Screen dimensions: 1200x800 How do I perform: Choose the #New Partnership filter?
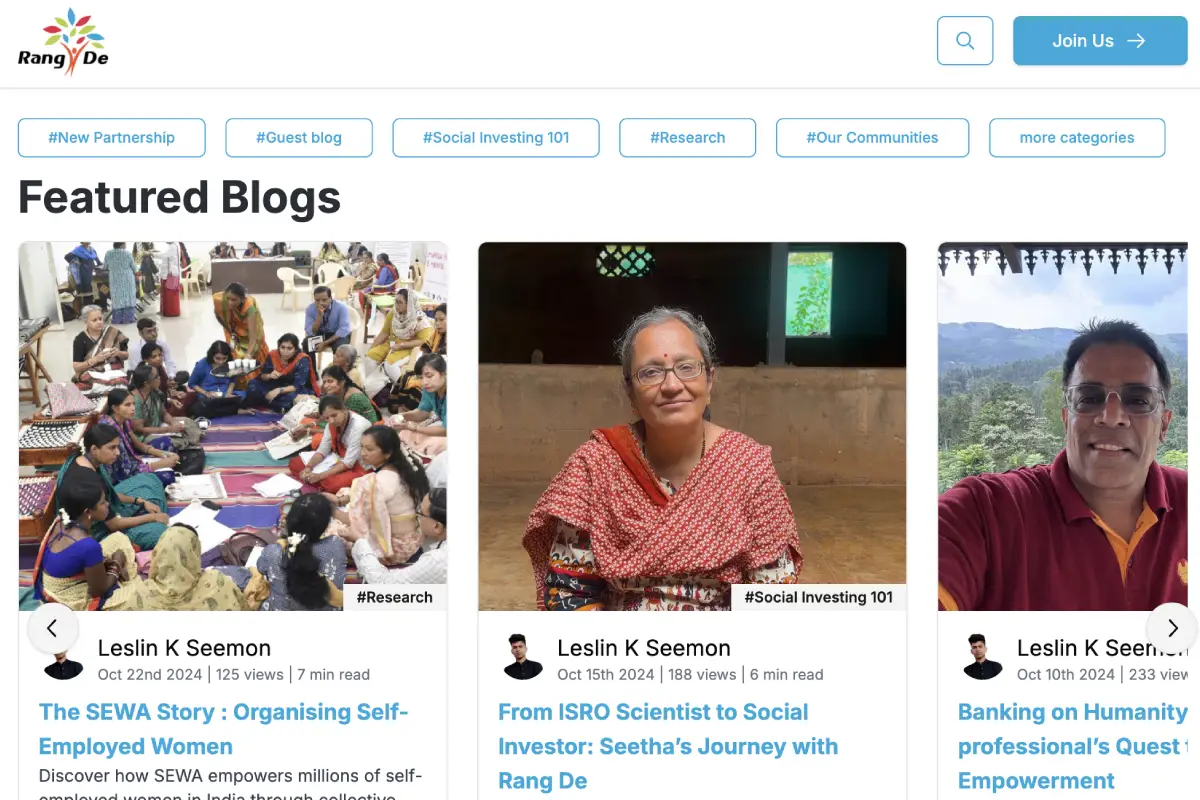click(111, 137)
